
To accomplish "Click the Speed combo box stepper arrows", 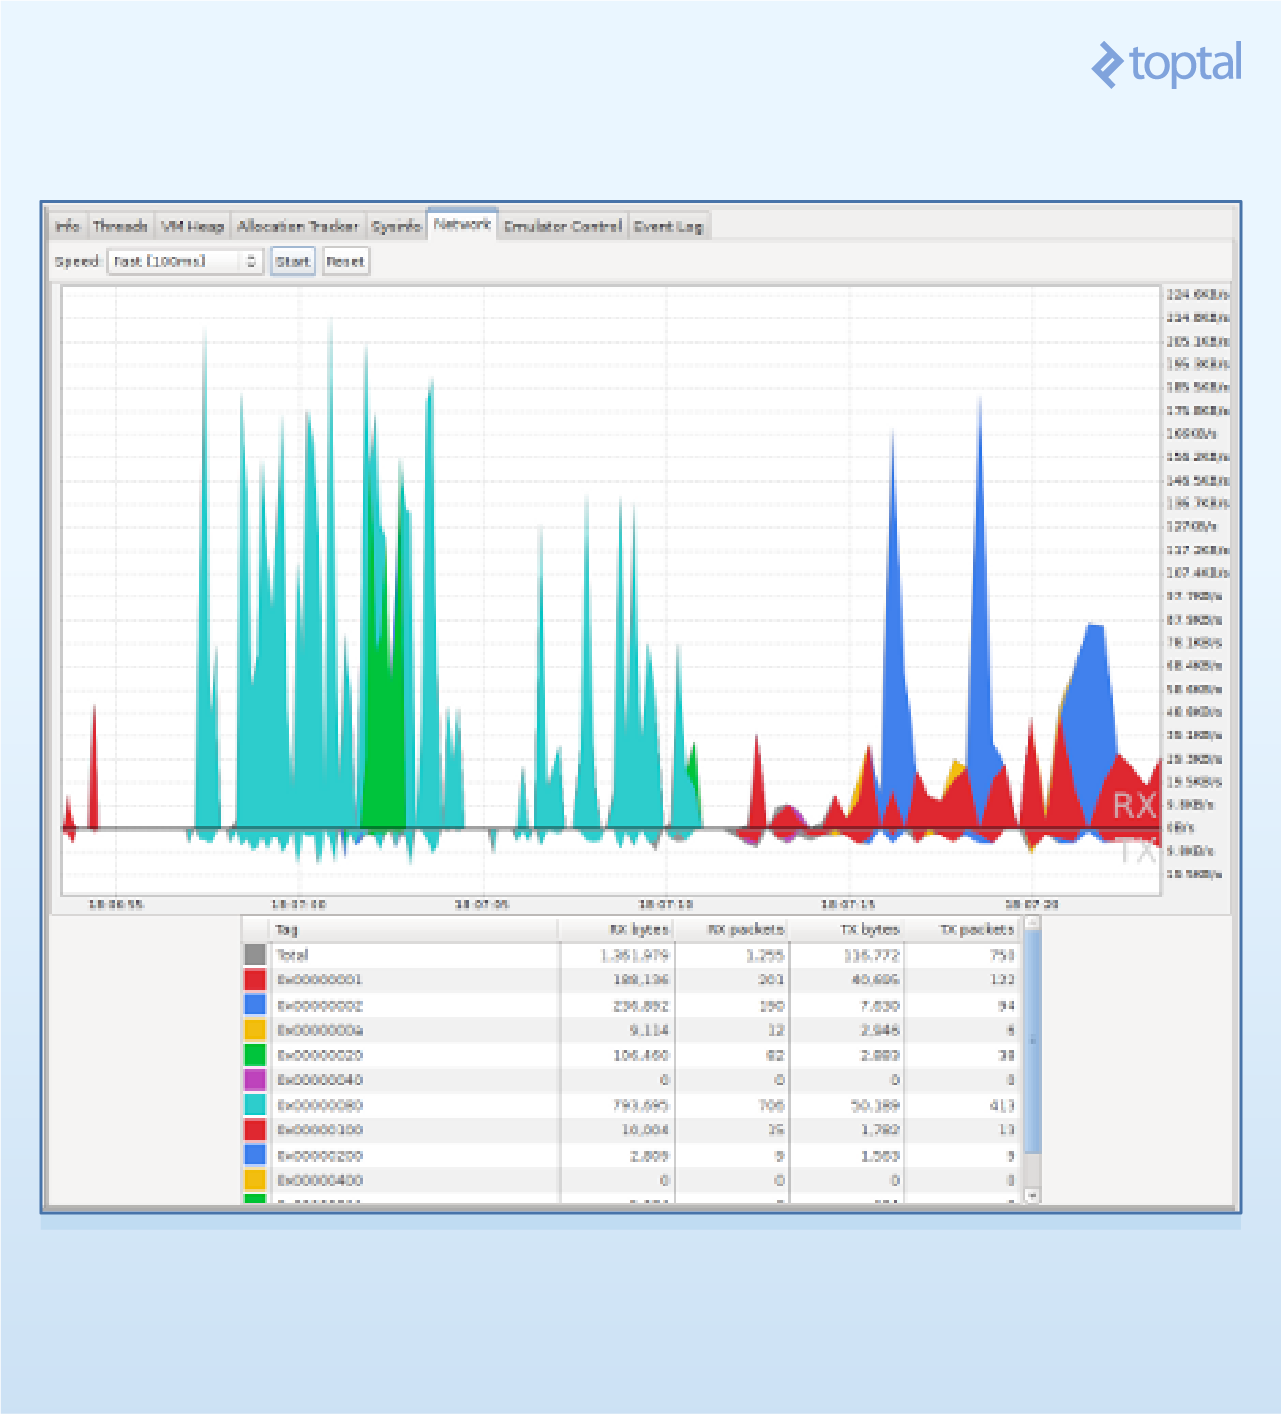I will tap(253, 261).
